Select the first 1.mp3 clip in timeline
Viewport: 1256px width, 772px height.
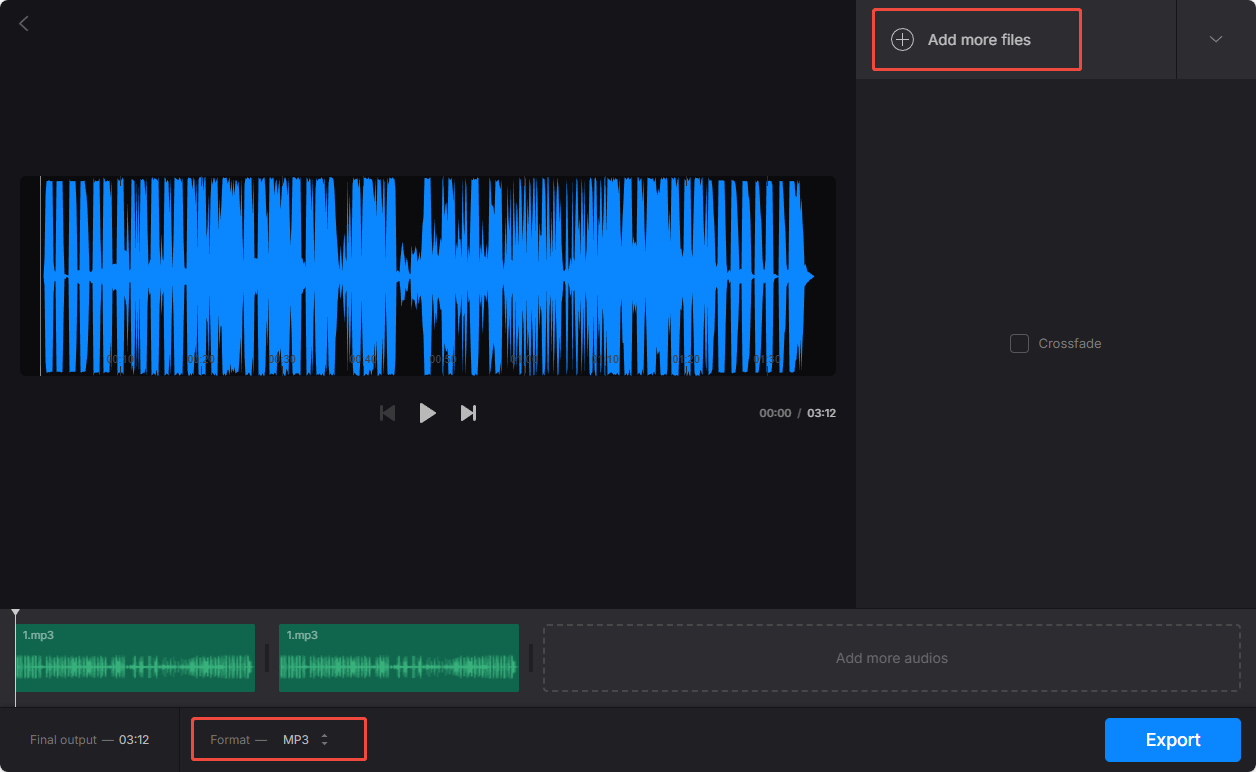[x=135, y=658]
